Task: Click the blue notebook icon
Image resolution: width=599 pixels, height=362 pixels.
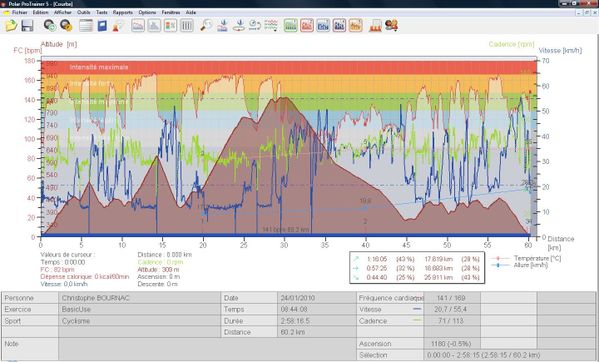Action: 102,26
